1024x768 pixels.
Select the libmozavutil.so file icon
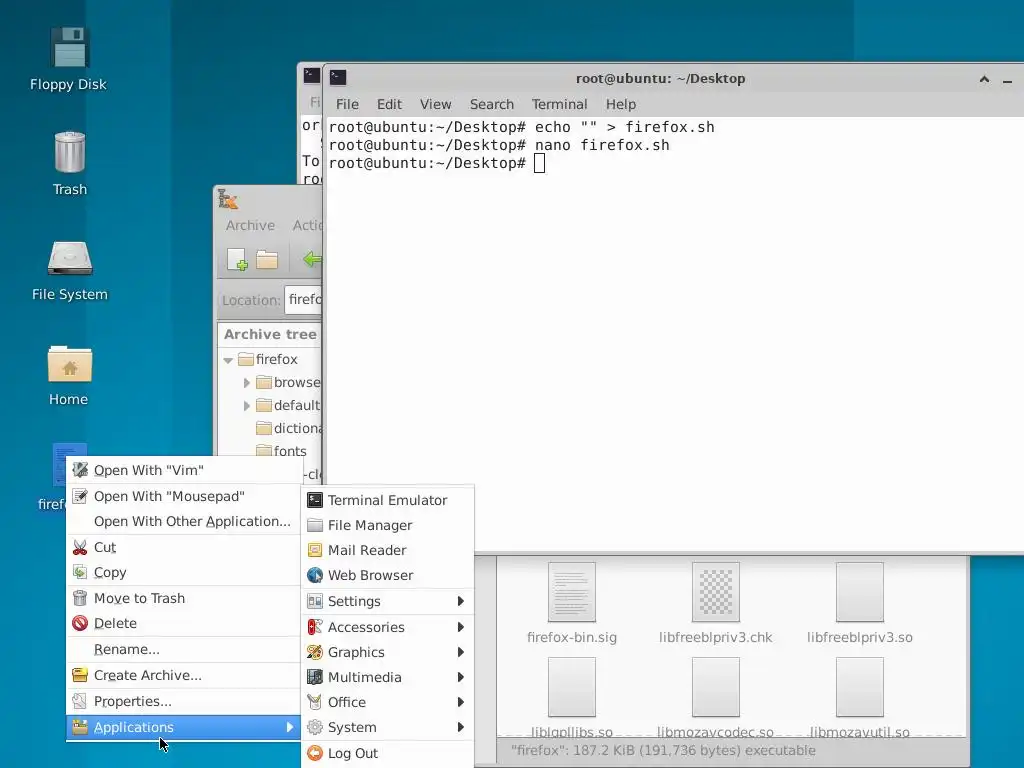[x=859, y=687]
